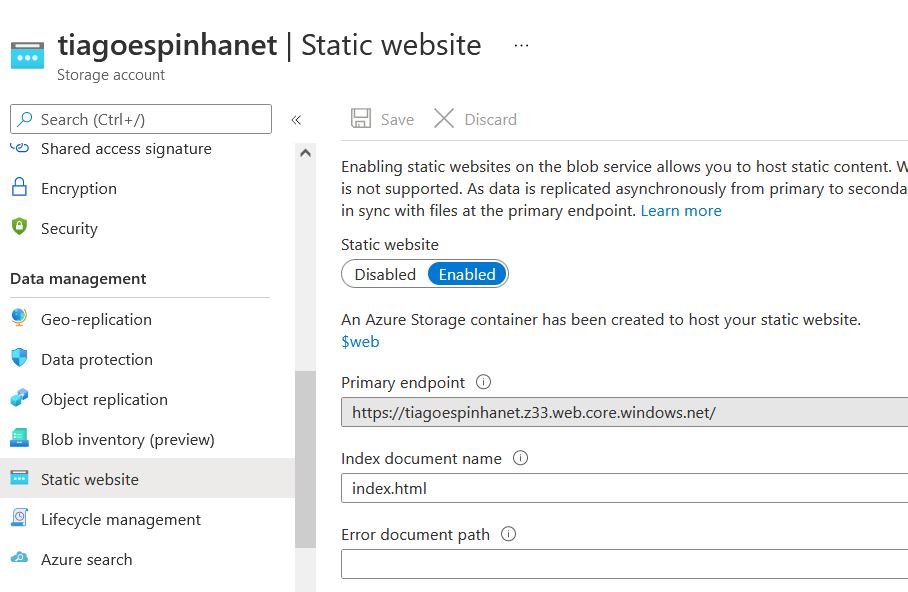Collapse the sidebar with double chevron

tap(296, 120)
